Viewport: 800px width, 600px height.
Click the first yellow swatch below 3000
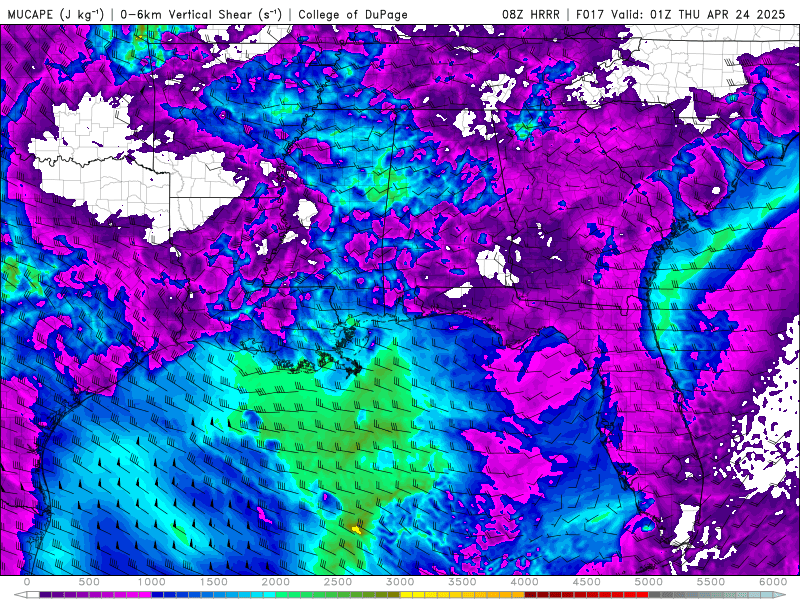[x=407, y=594]
